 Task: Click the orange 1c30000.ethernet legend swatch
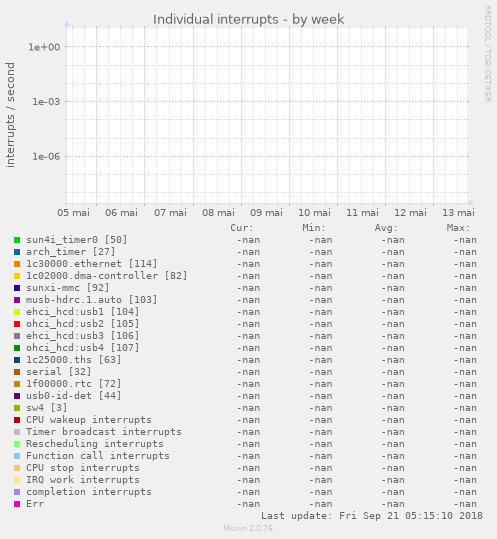(x=17, y=264)
